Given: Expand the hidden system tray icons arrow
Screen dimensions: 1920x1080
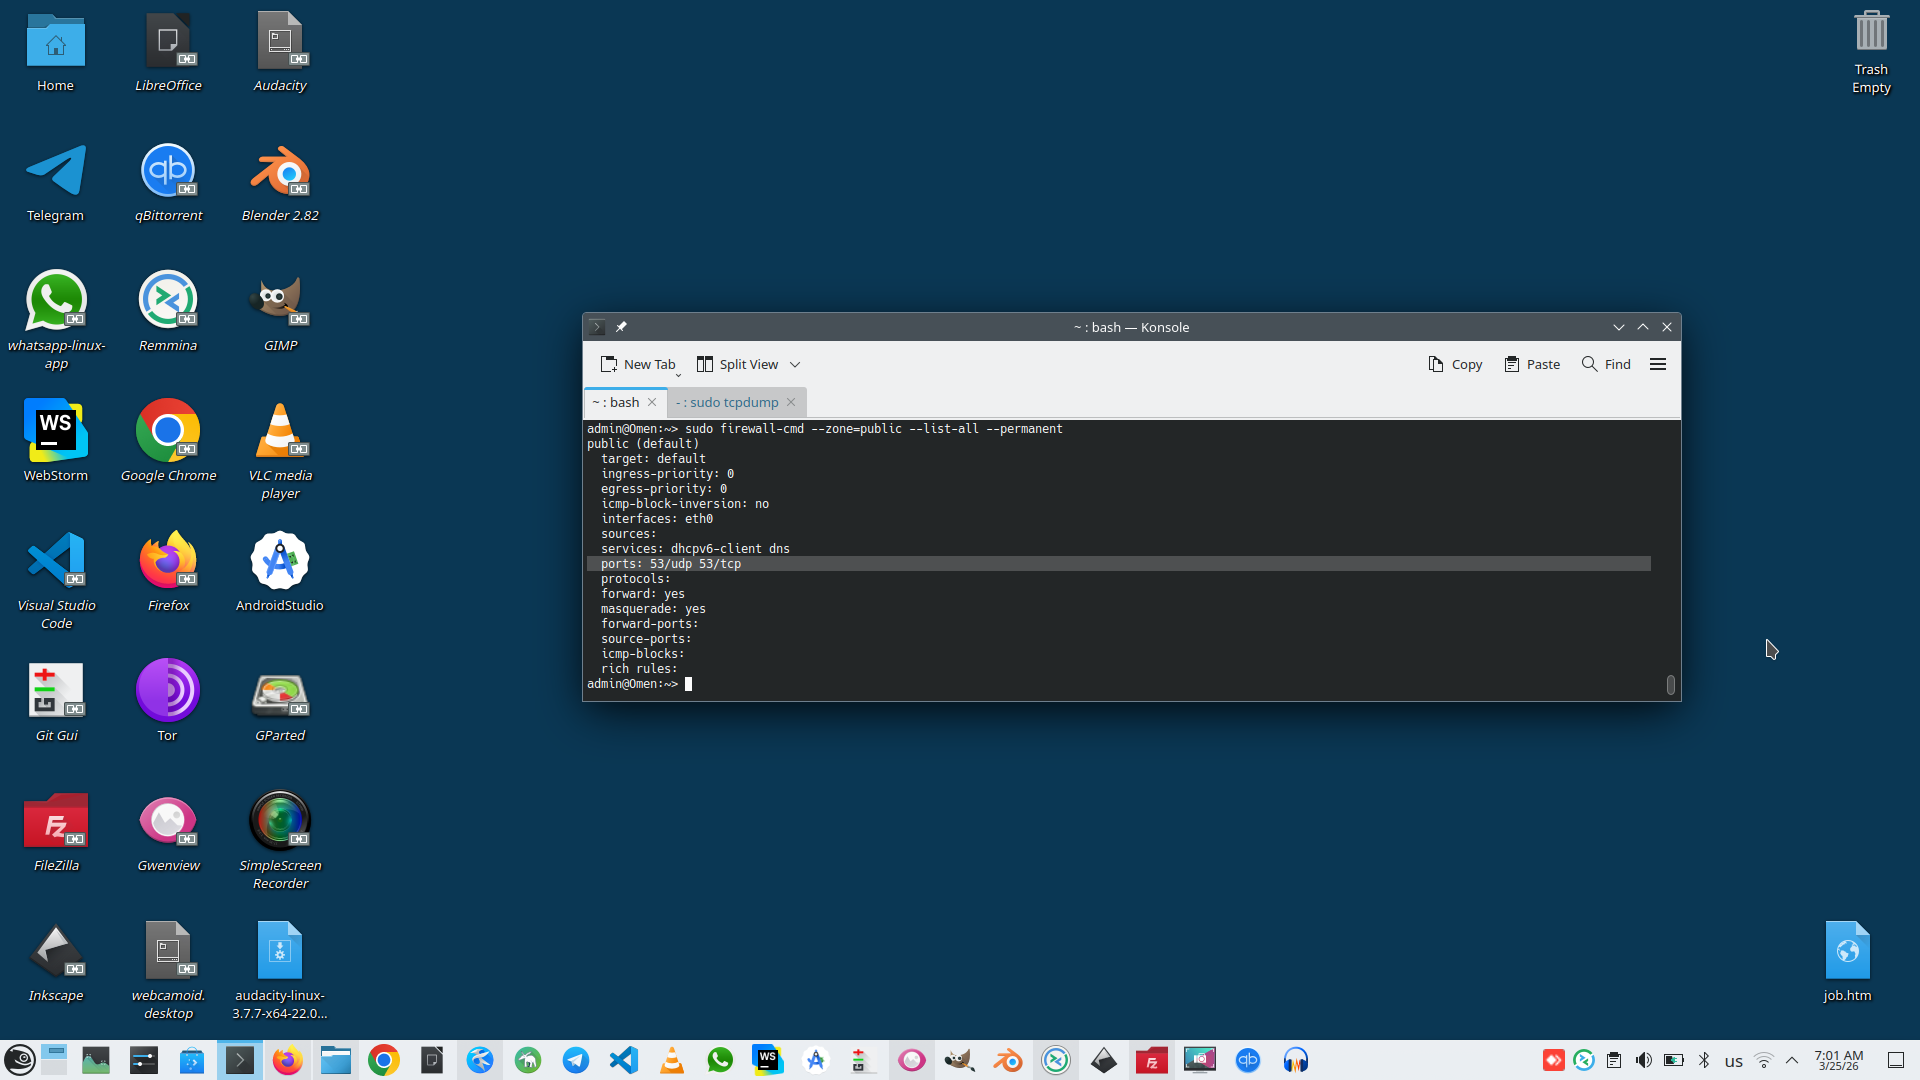Looking at the screenshot, I should 1792,1060.
